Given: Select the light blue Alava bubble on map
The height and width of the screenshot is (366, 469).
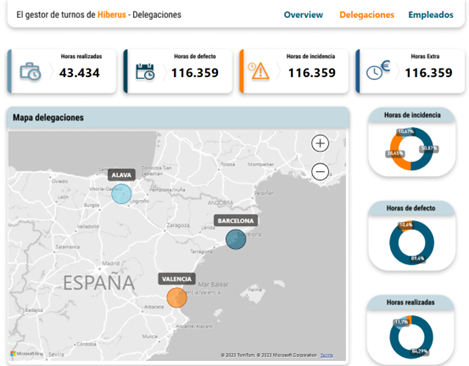Looking at the screenshot, I should [121, 194].
